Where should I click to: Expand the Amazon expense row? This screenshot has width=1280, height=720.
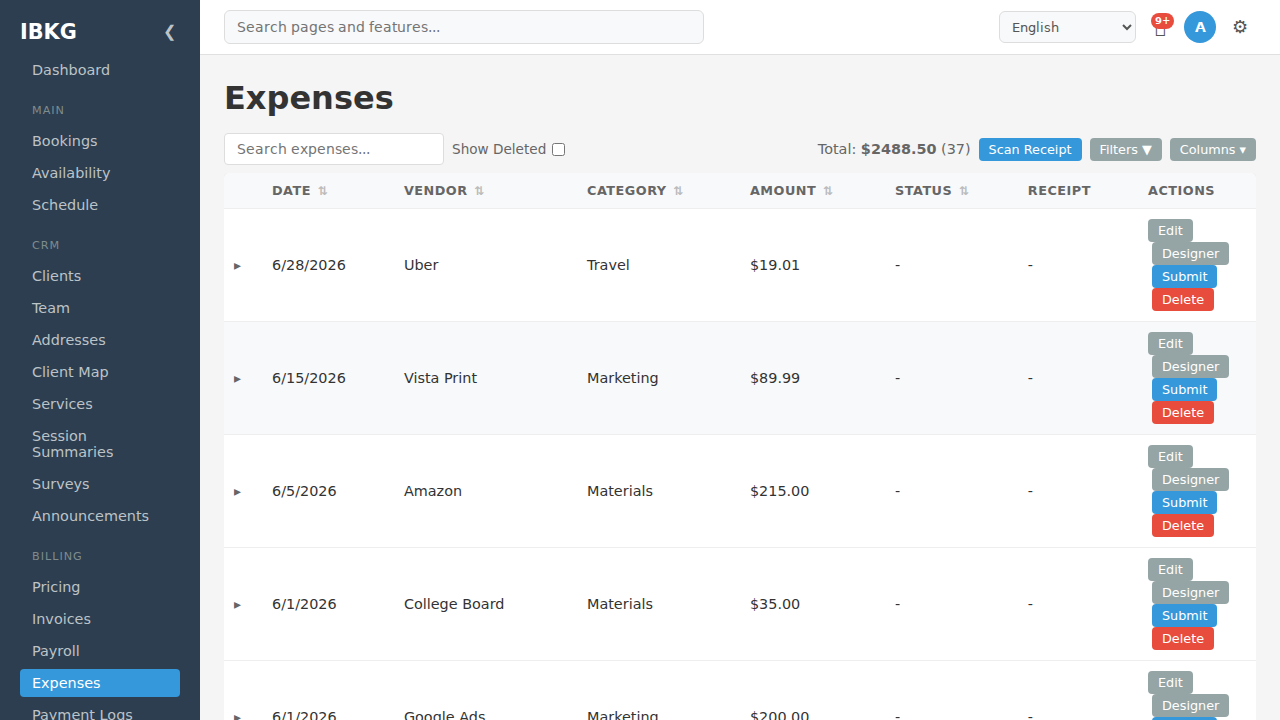[238, 492]
